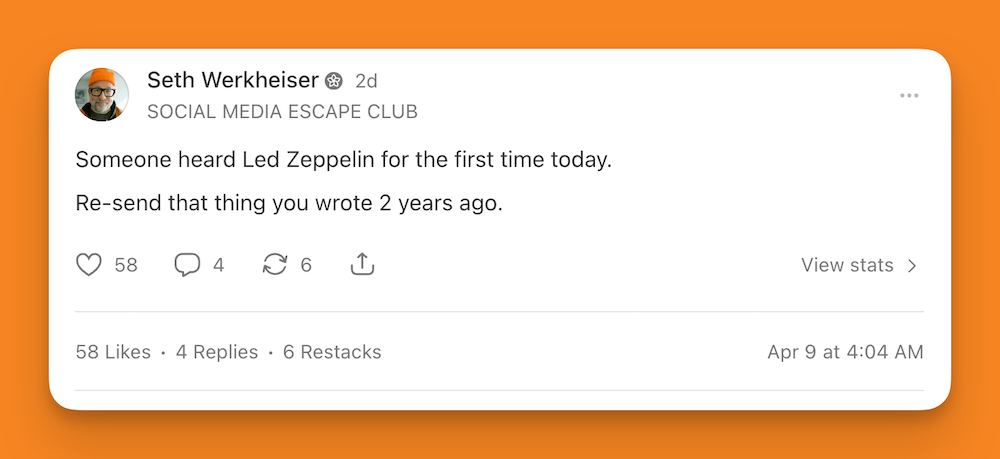The width and height of the screenshot is (1000, 459).
Task: Click the 58 count beside the heart
Action: [x=126, y=265]
